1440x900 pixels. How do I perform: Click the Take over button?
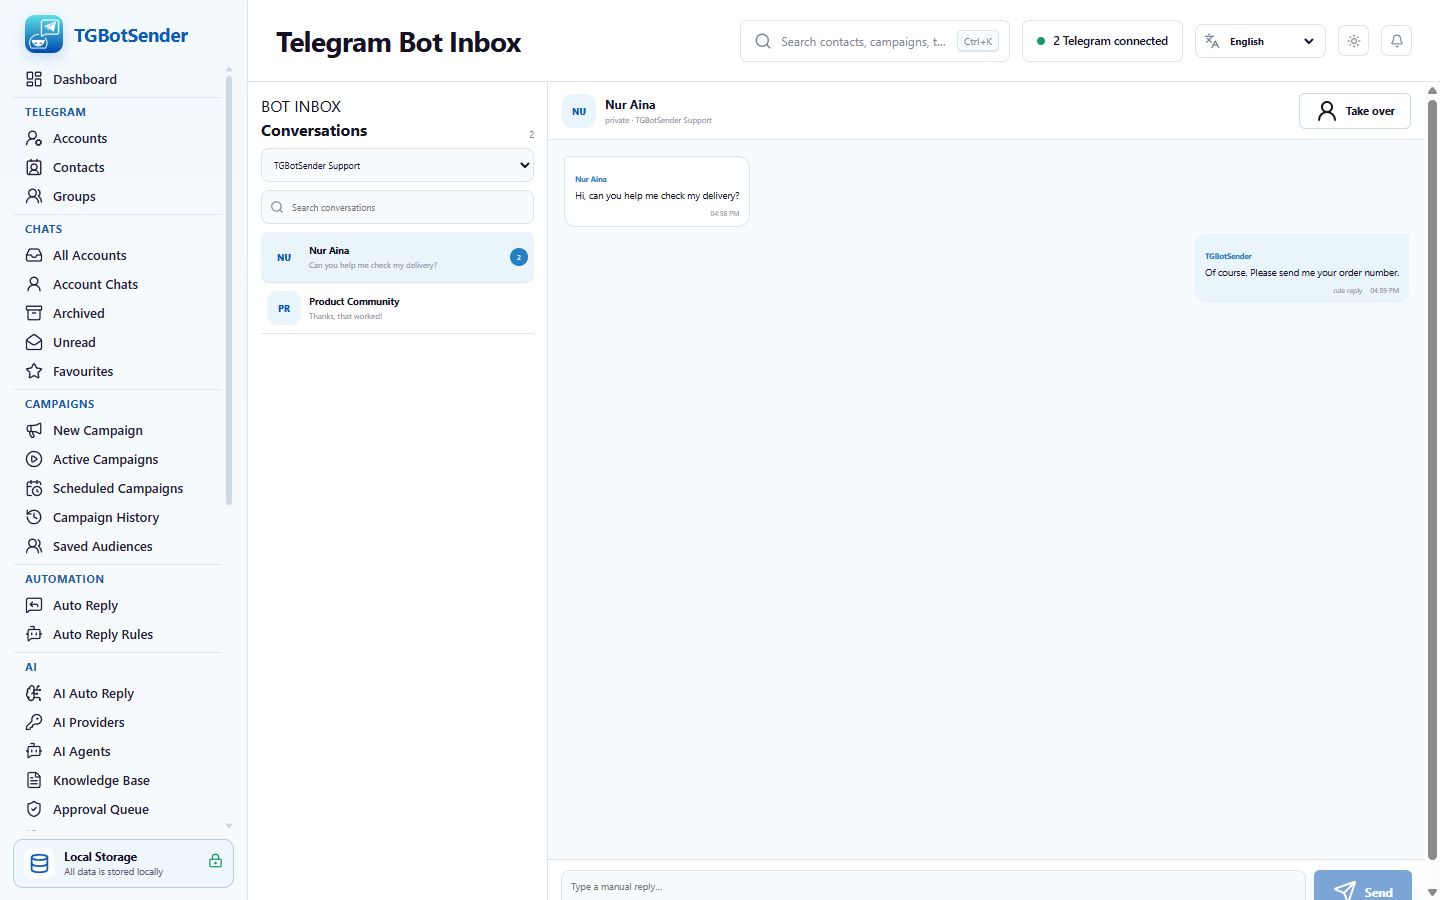(x=1355, y=111)
